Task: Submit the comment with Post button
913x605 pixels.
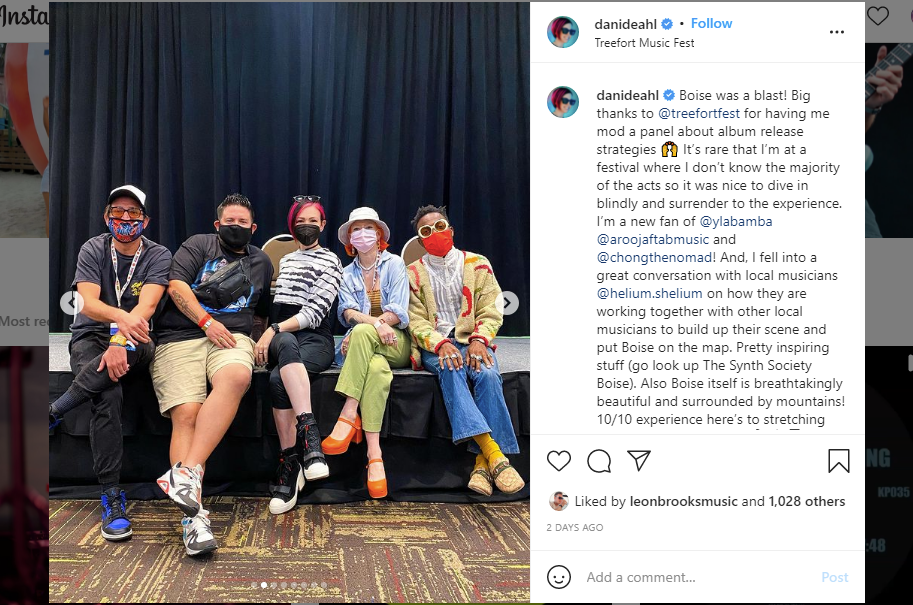Action: 834,577
